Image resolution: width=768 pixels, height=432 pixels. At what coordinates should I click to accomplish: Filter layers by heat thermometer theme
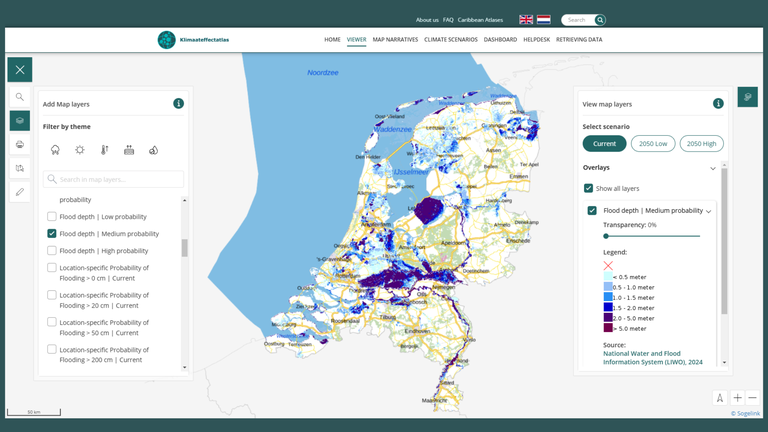point(104,150)
